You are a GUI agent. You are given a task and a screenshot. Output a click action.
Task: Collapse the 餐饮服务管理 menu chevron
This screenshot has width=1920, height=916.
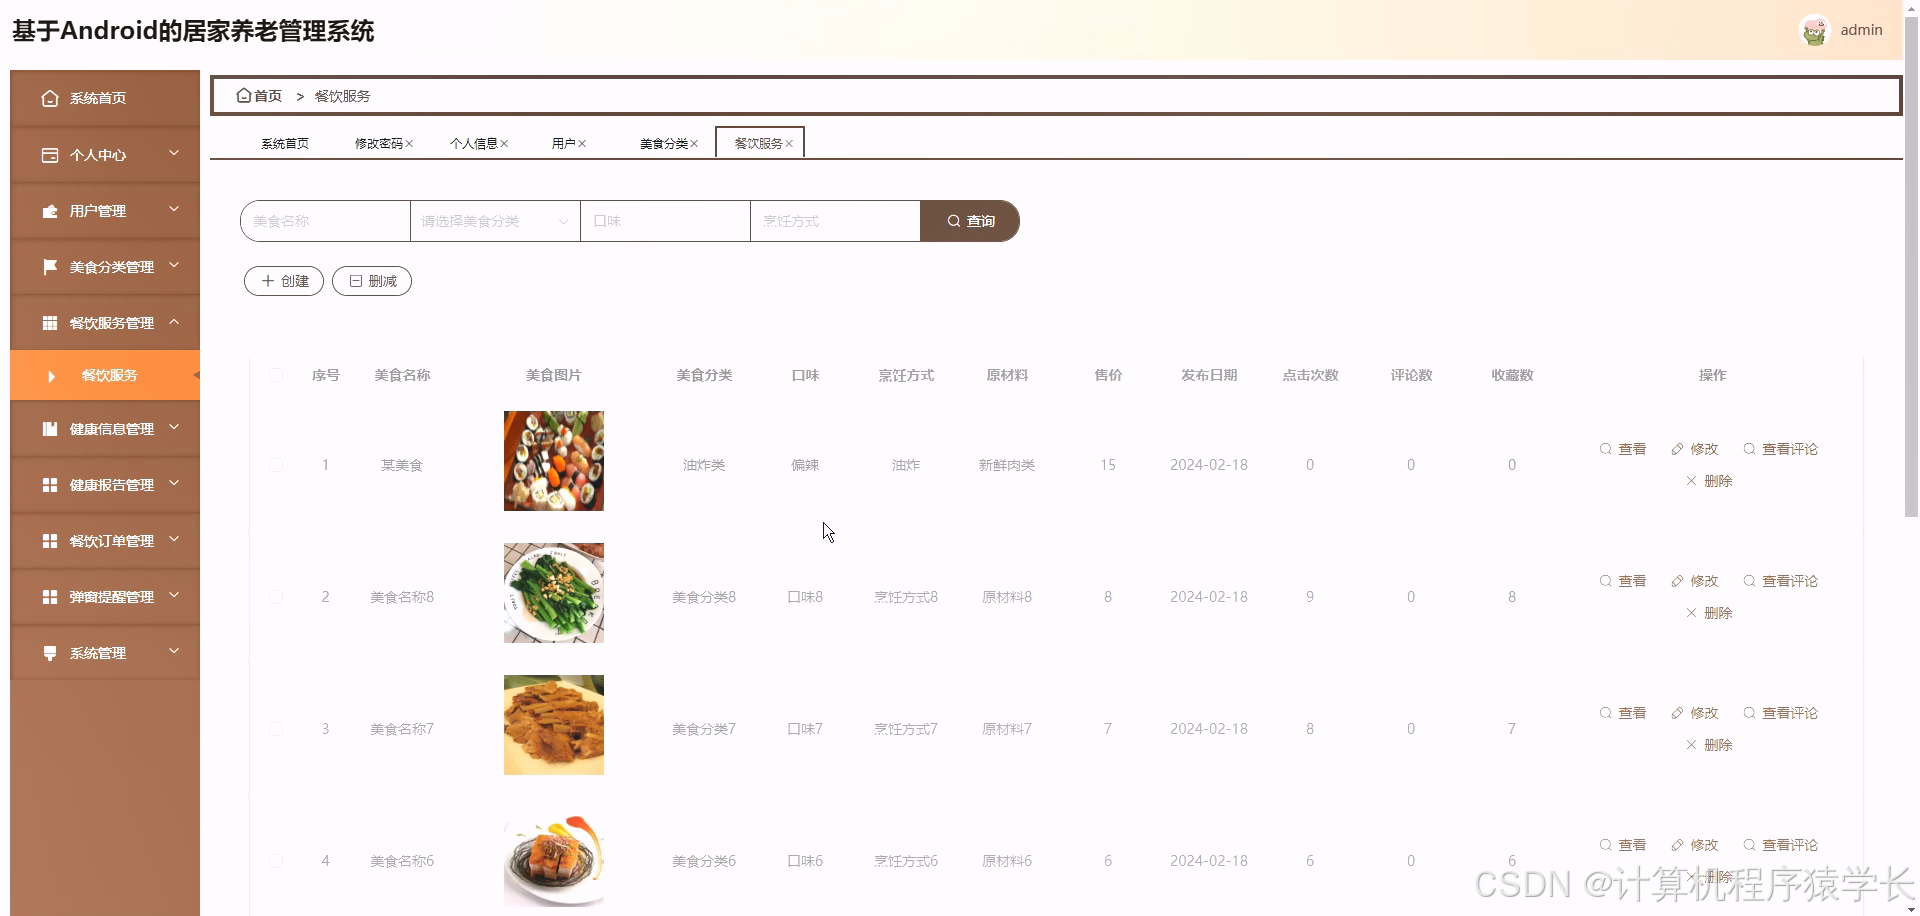coord(174,321)
